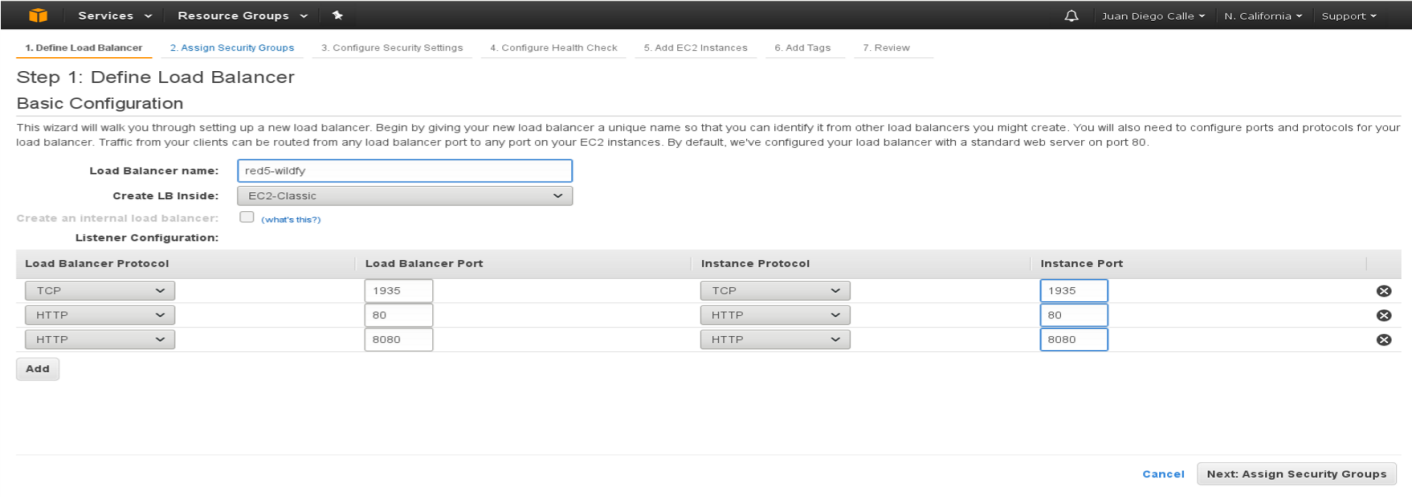Screen dimensions: 1412x497
Task: Click Next: Assign Security Groups button
Action: (x=1296, y=474)
